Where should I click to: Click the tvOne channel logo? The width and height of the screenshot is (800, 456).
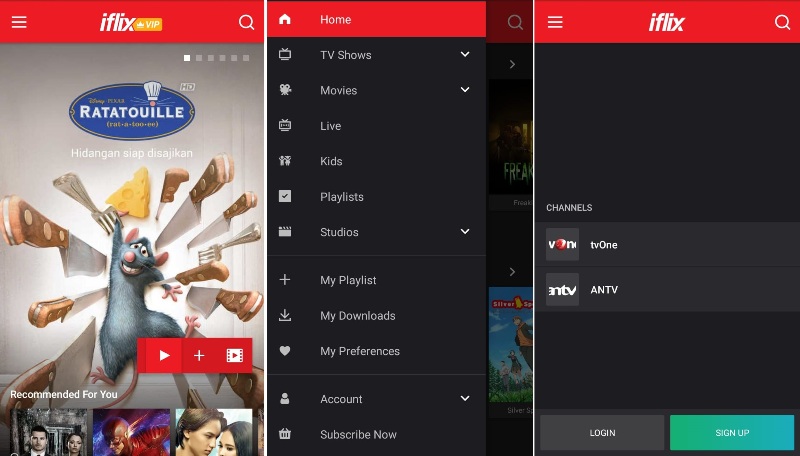pos(562,244)
